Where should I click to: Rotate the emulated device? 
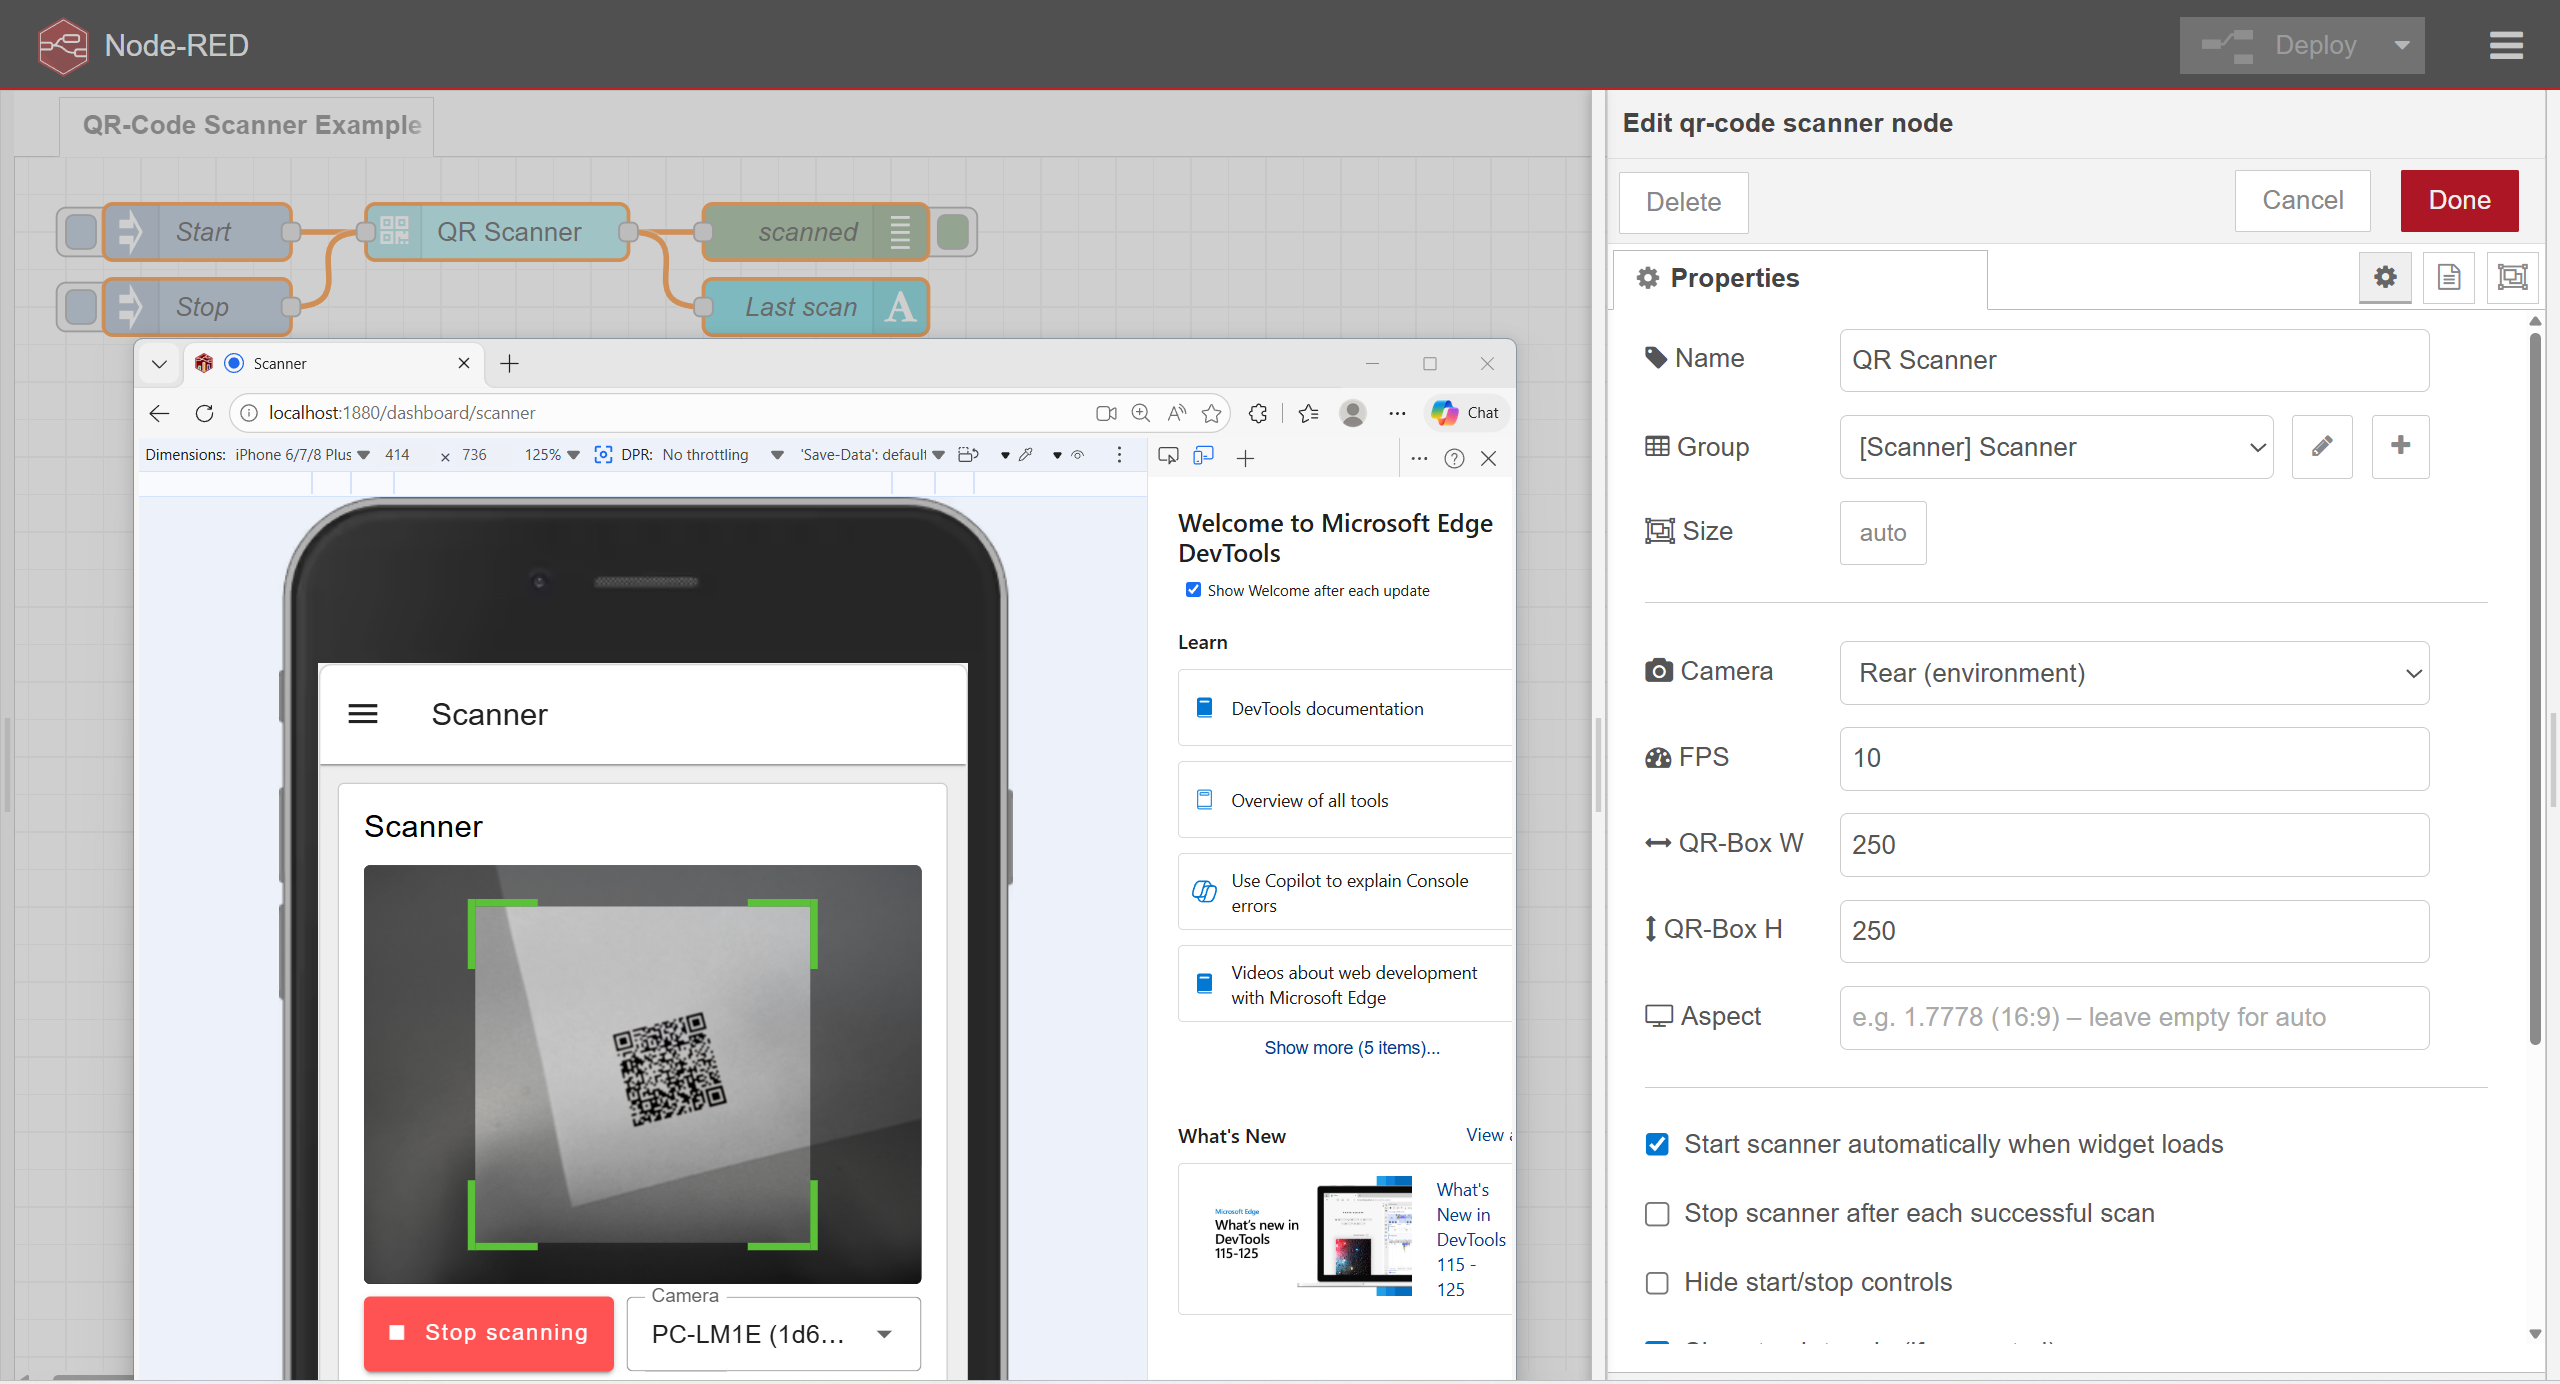968,455
